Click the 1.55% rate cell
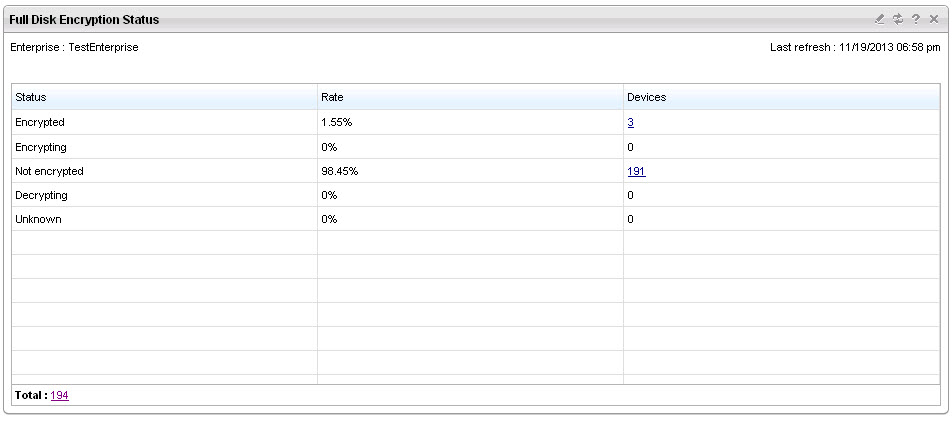Screen dimensions: 952x421 pyautogui.click(x=337, y=122)
